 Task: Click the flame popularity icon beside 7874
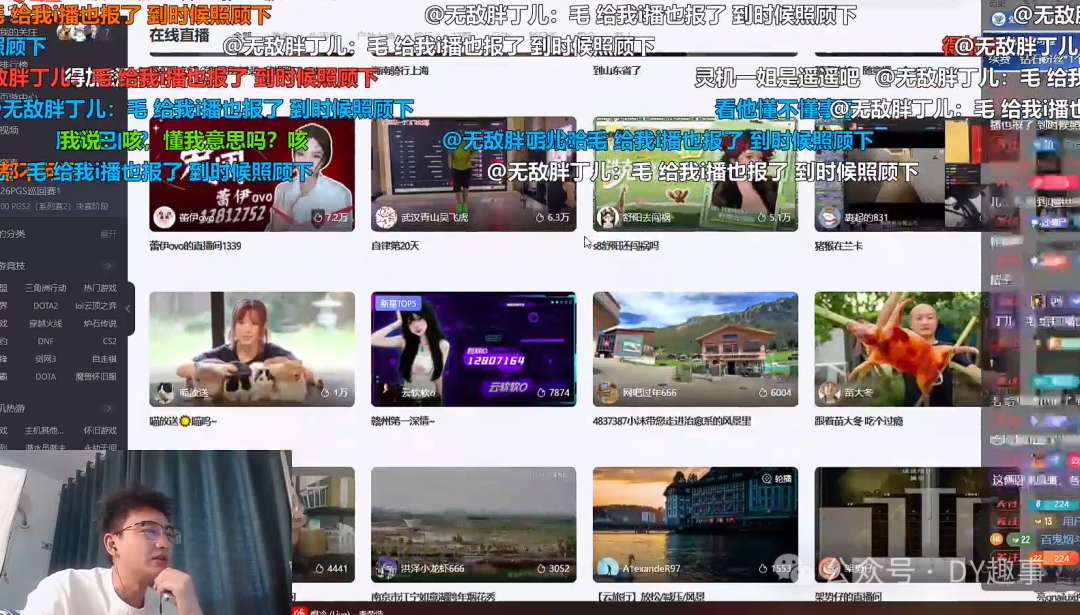pyautogui.click(x=541, y=393)
